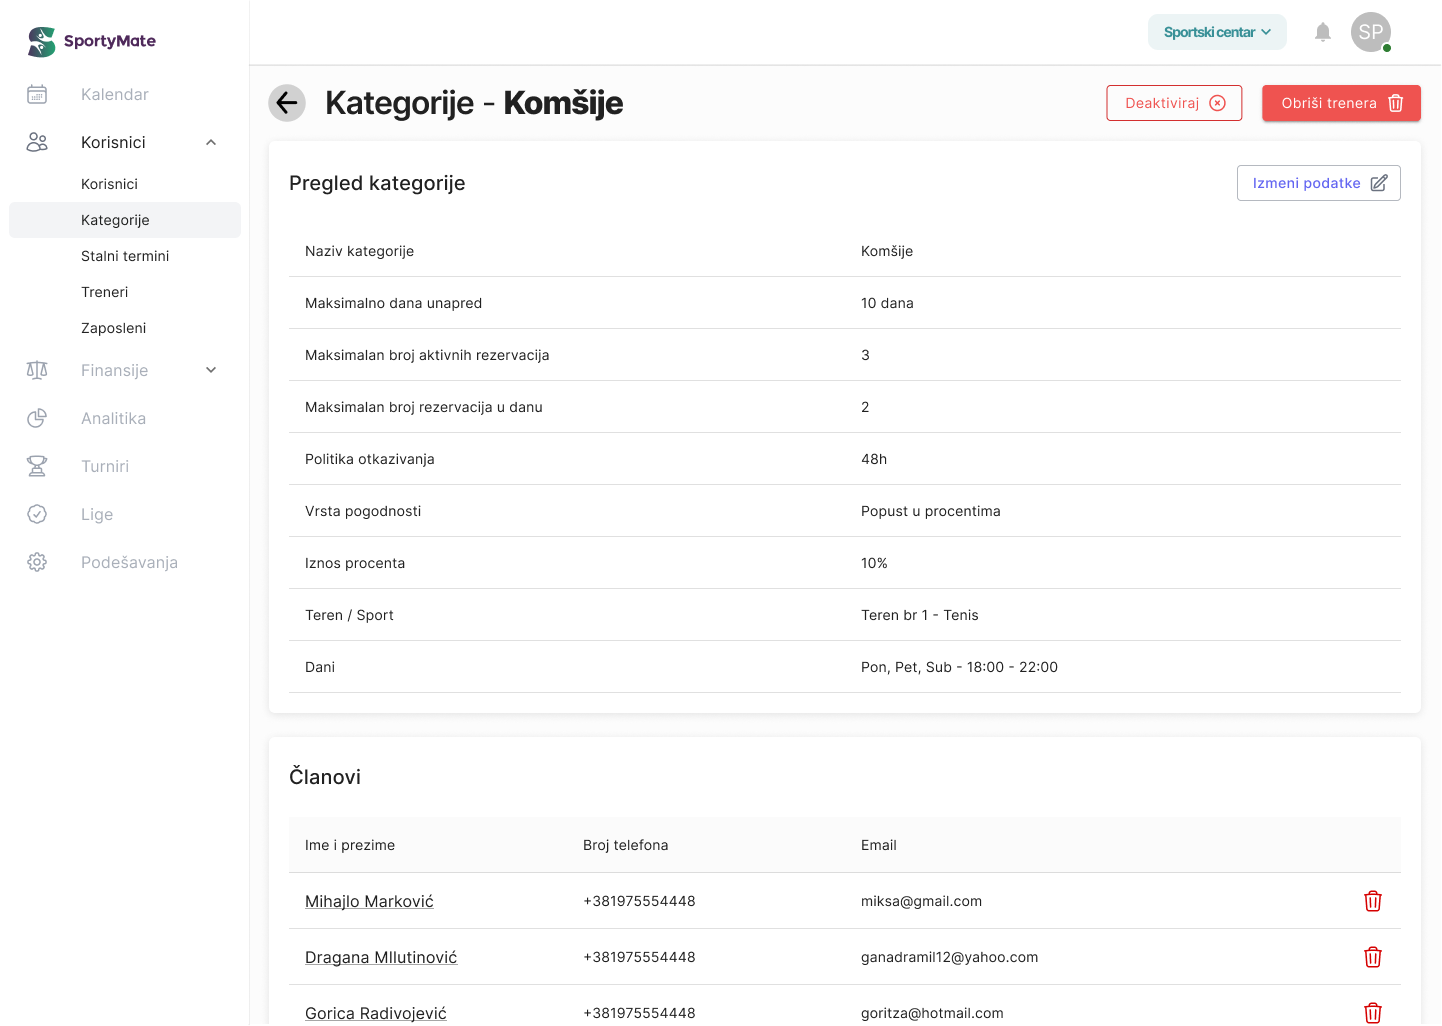Open Zaposleni in the sidebar

114,328
